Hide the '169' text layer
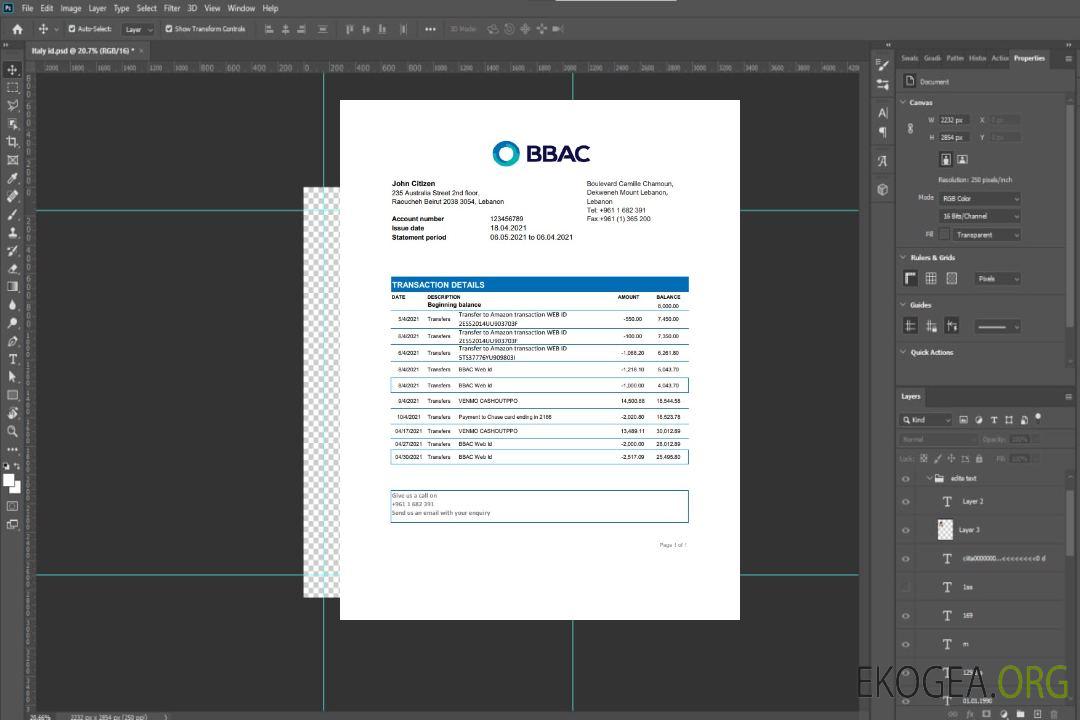 [x=906, y=616]
